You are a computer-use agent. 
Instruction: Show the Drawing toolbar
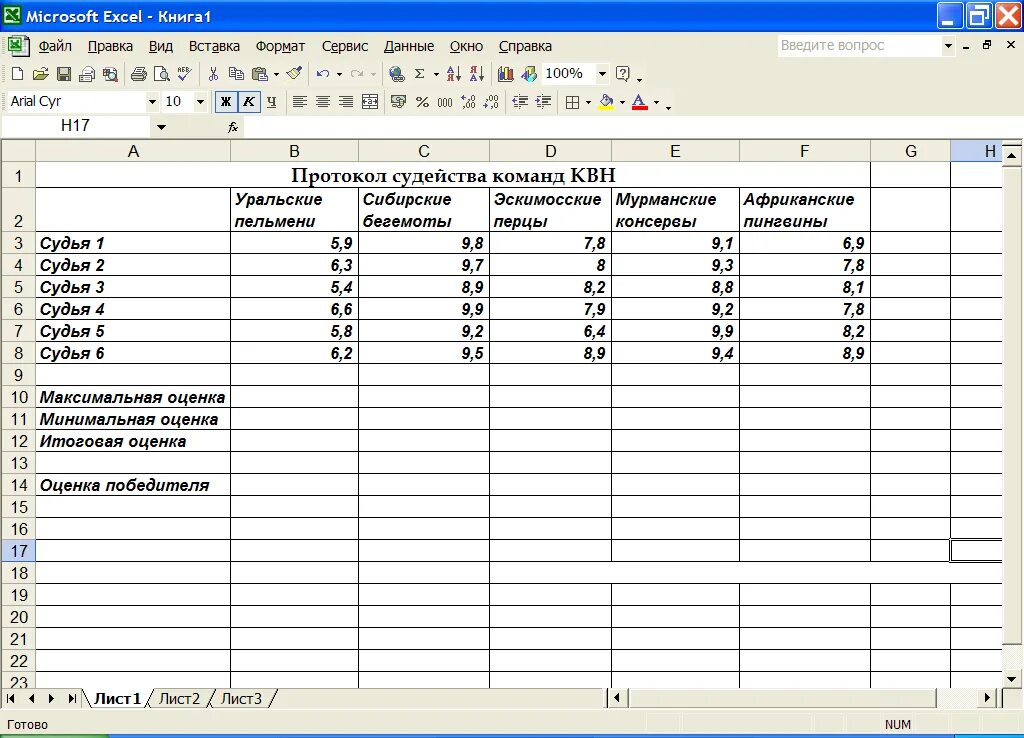tap(529, 74)
